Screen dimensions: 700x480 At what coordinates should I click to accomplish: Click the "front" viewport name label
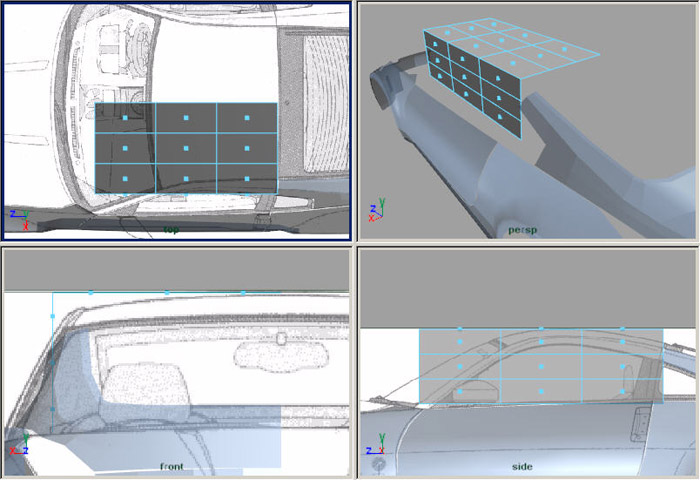point(173,466)
